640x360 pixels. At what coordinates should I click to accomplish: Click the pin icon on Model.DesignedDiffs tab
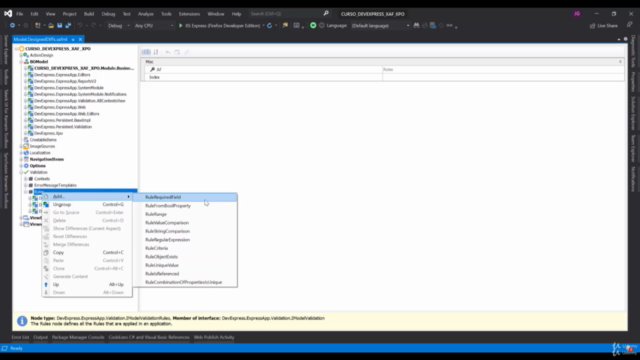click(x=73, y=40)
